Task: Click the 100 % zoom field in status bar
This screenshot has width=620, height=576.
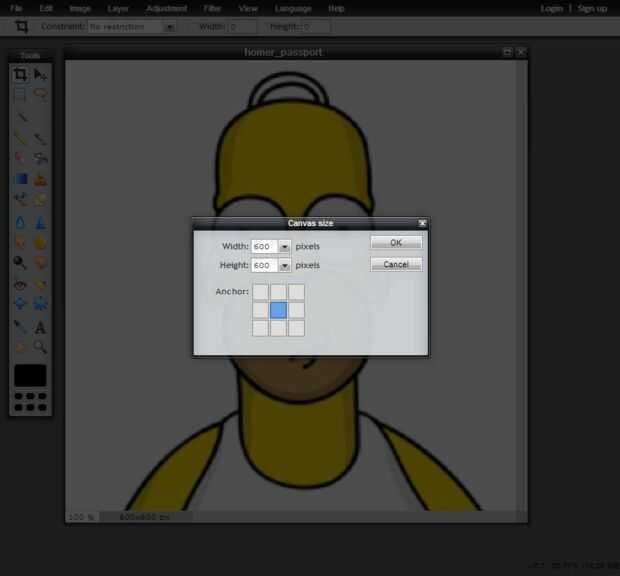Action: click(82, 517)
